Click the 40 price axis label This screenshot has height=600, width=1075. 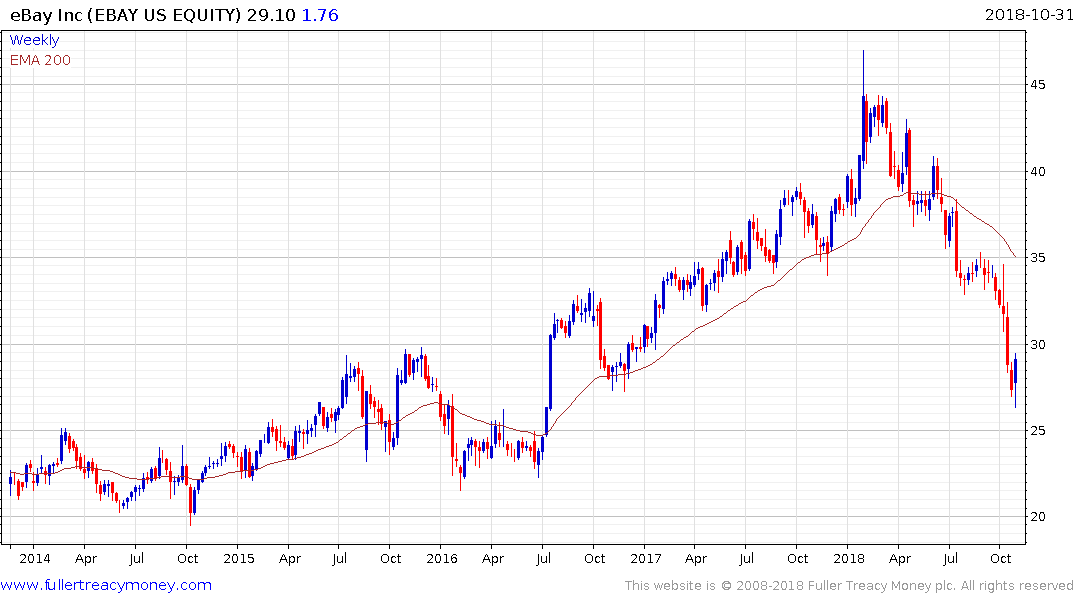[x=1037, y=171]
